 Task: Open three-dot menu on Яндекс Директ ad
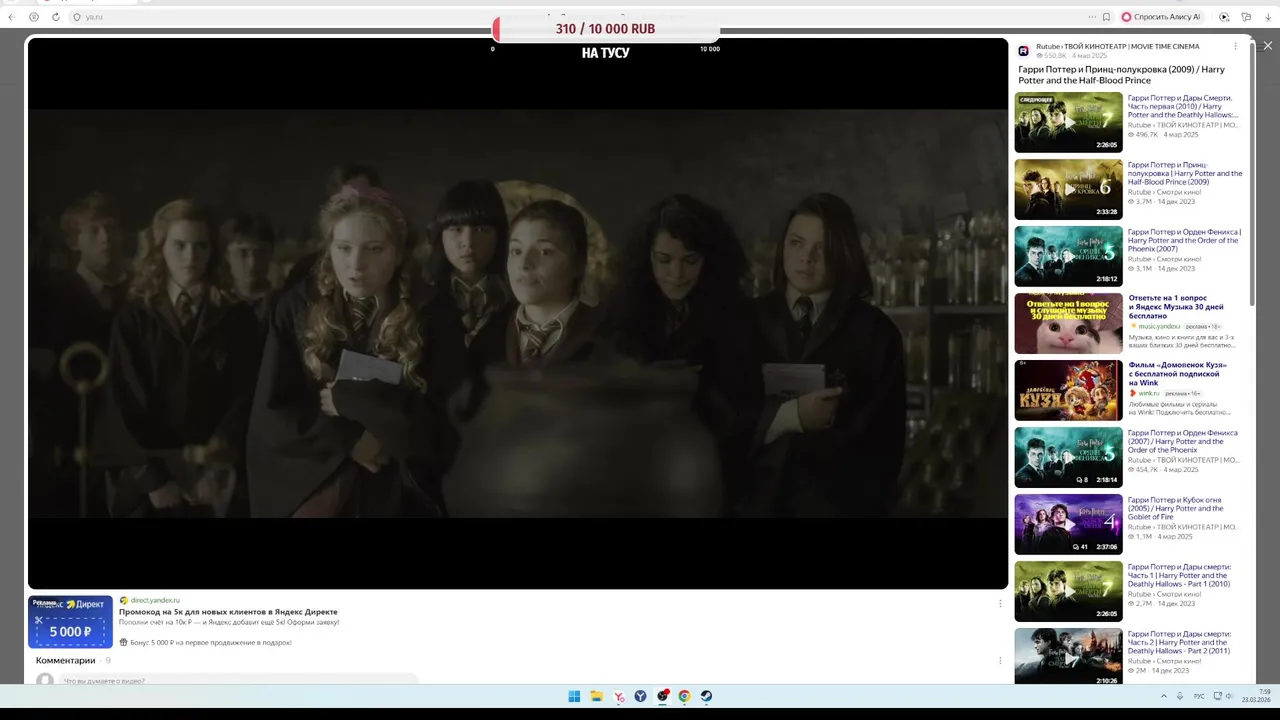(x=1000, y=603)
